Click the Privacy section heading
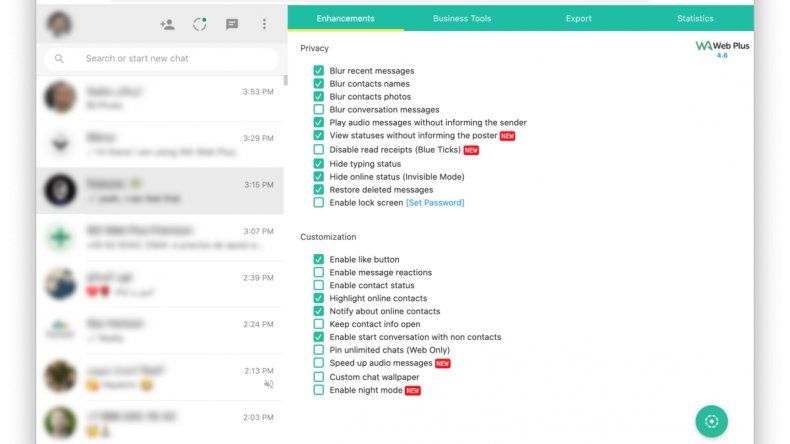Screen dimensions: 790x444 pos(314,48)
